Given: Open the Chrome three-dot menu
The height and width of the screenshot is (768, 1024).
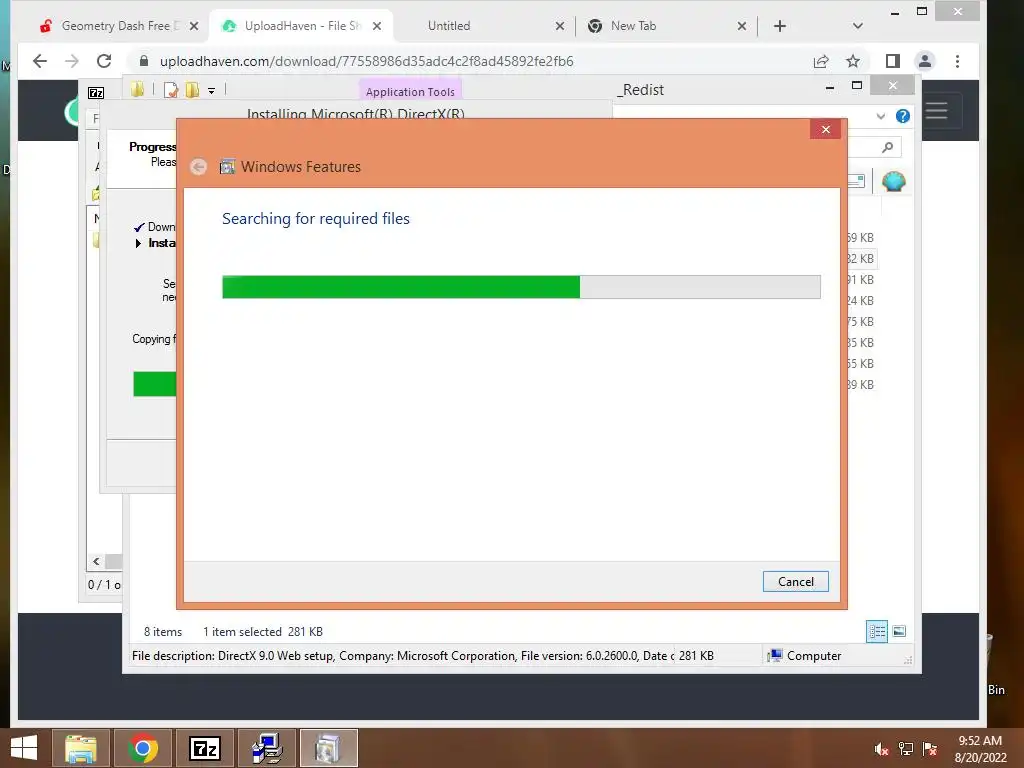Looking at the screenshot, I should tap(957, 61).
